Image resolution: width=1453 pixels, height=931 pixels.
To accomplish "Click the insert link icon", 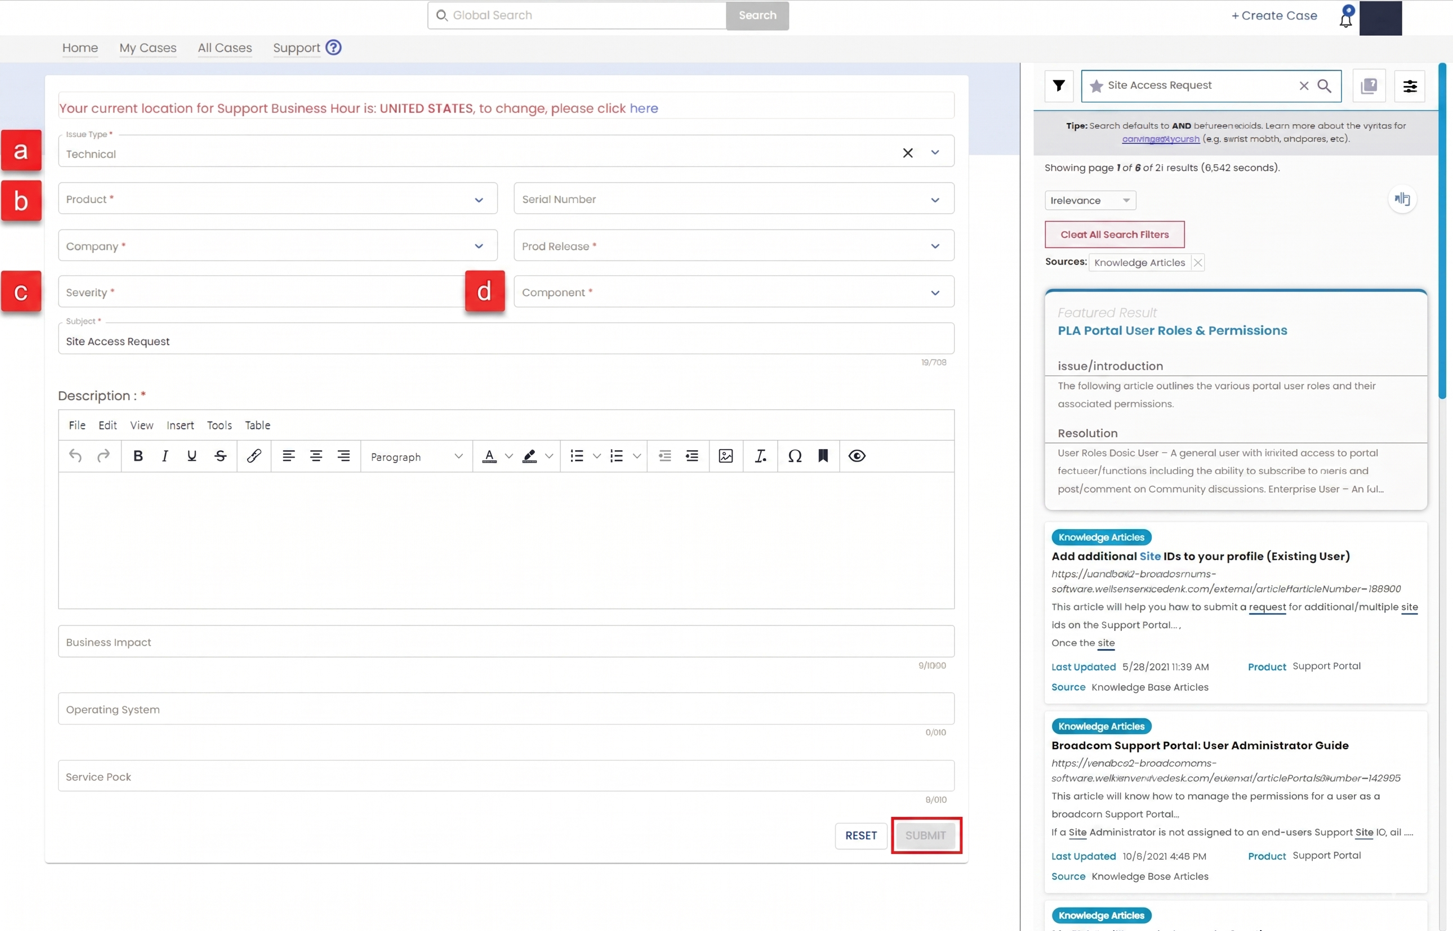I will pyautogui.click(x=254, y=456).
